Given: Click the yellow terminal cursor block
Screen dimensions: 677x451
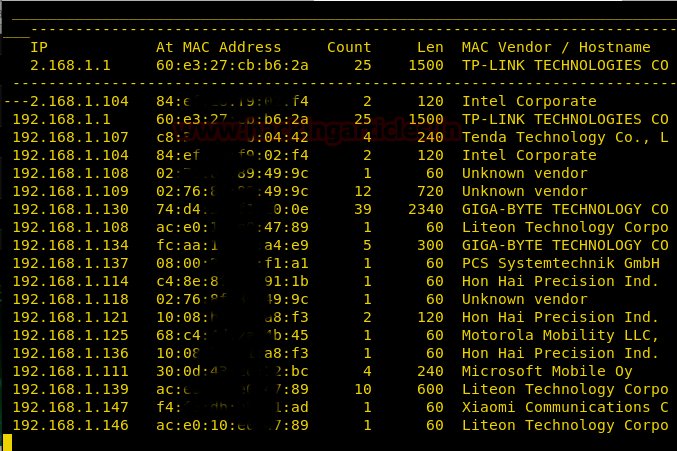Looking at the screenshot, I should pos(8,442).
